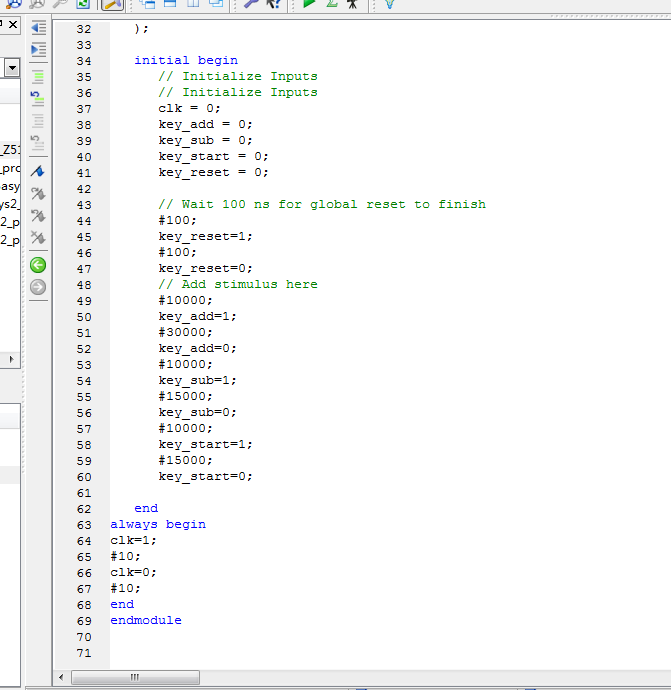Image resolution: width=671 pixels, height=690 pixels.
Task: Open the dropdown arrow in the left panel
Action: click(x=12, y=68)
